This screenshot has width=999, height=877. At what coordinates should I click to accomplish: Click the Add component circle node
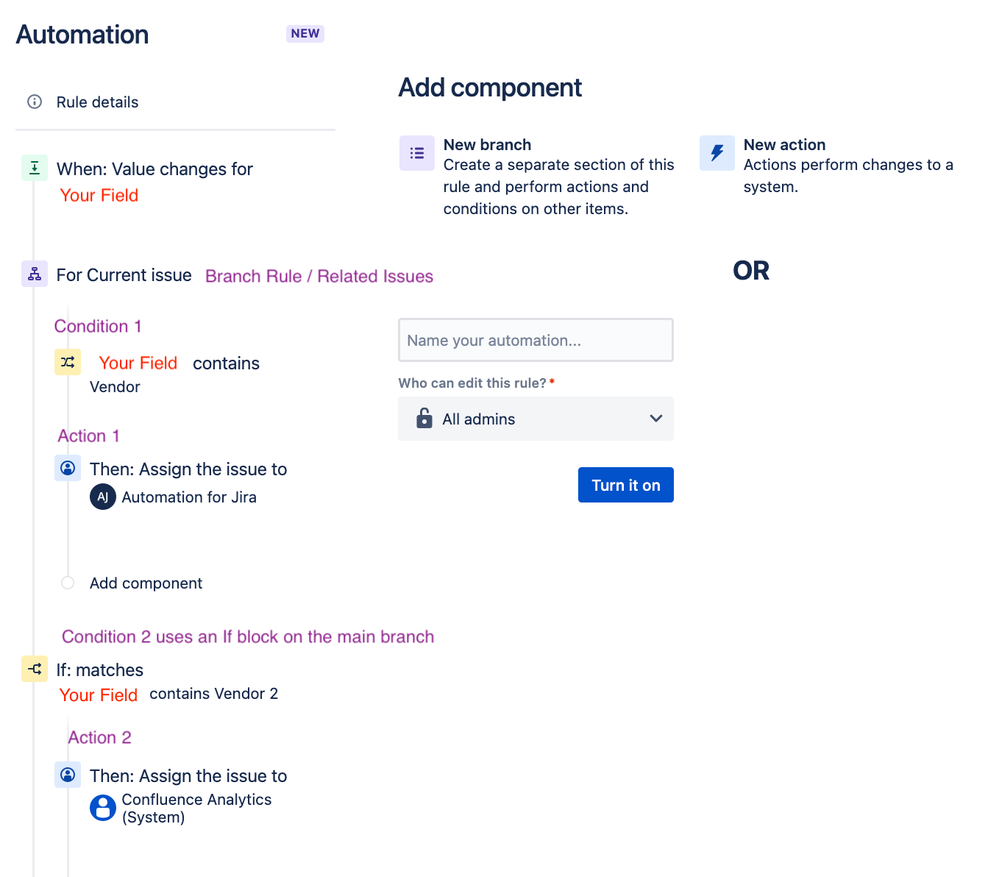[x=68, y=583]
